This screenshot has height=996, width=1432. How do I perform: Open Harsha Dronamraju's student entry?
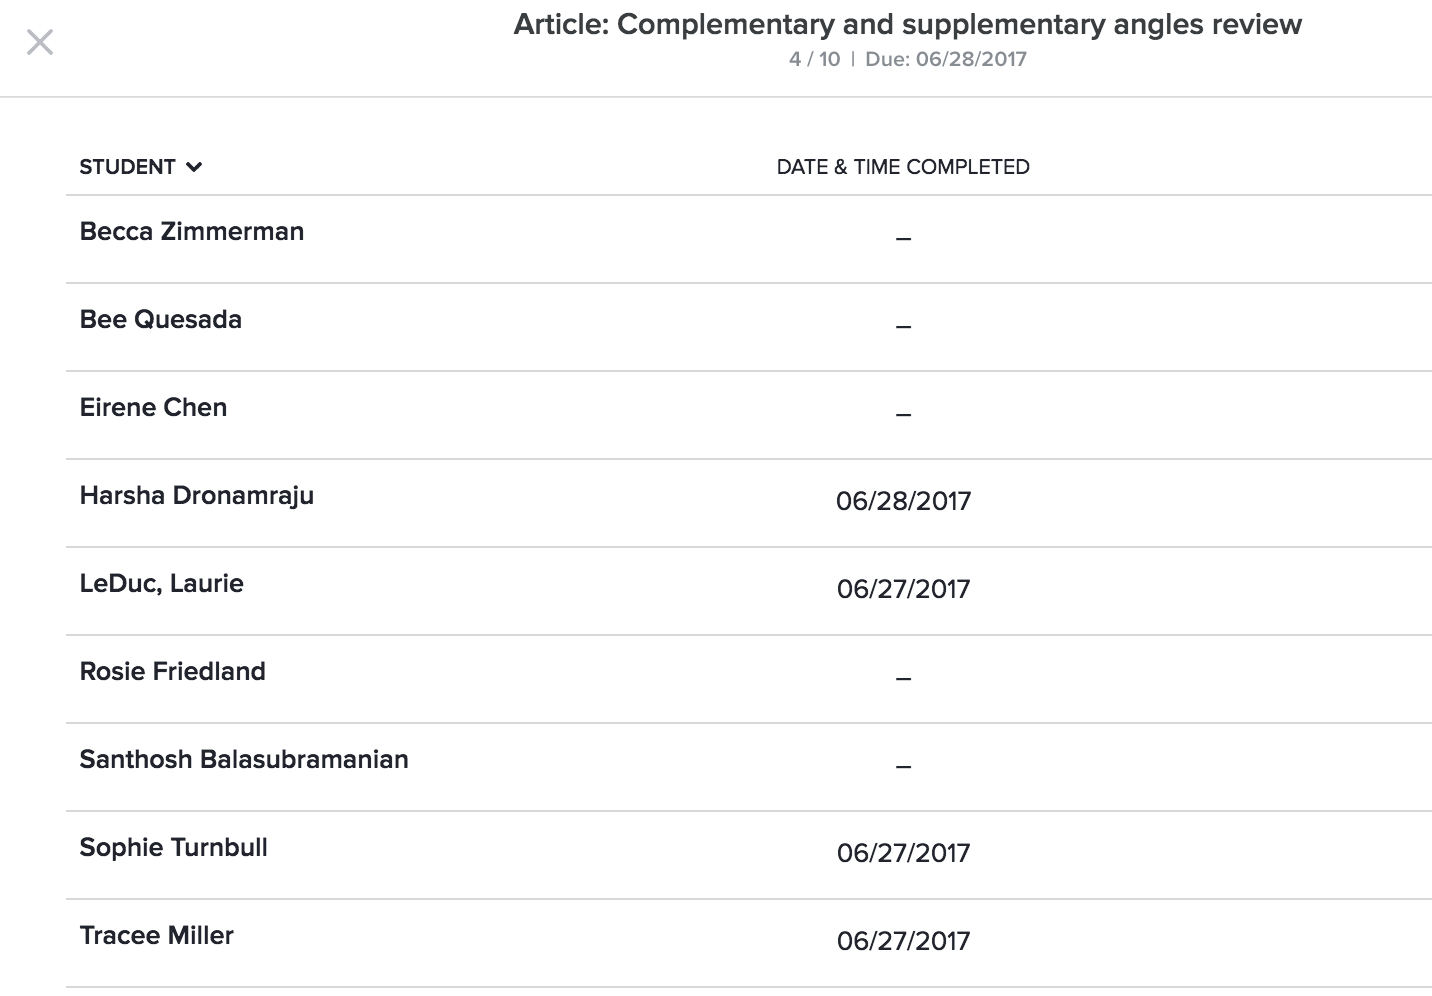tap(196, 495)
